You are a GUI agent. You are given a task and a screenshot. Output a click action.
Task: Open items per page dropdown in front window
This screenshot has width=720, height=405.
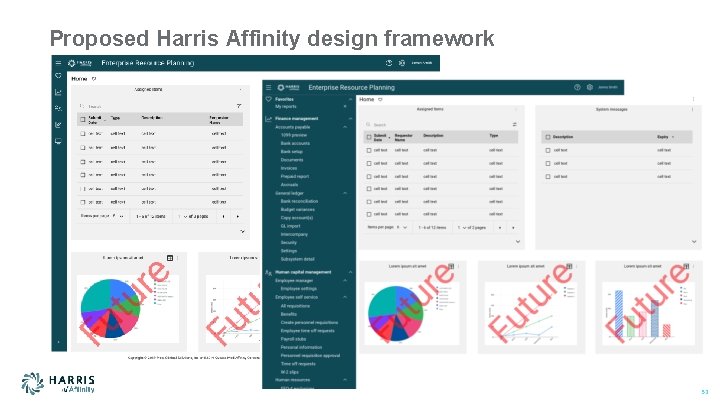click(x=402, y=227)
